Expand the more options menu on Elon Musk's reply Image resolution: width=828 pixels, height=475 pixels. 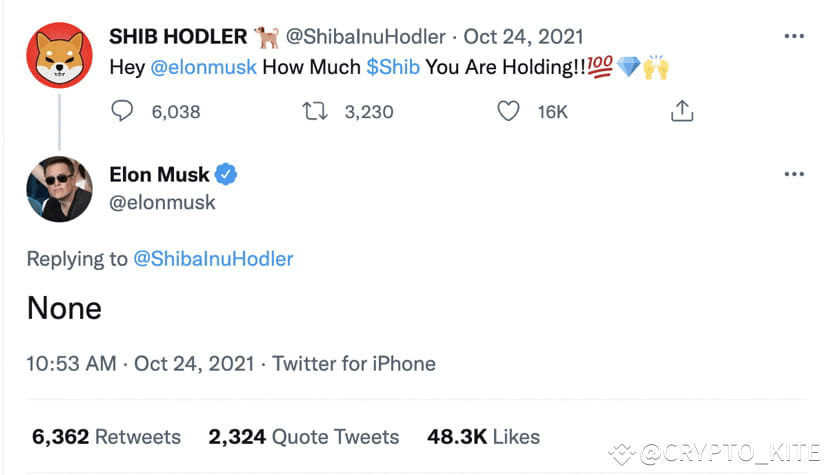point(794,174)
